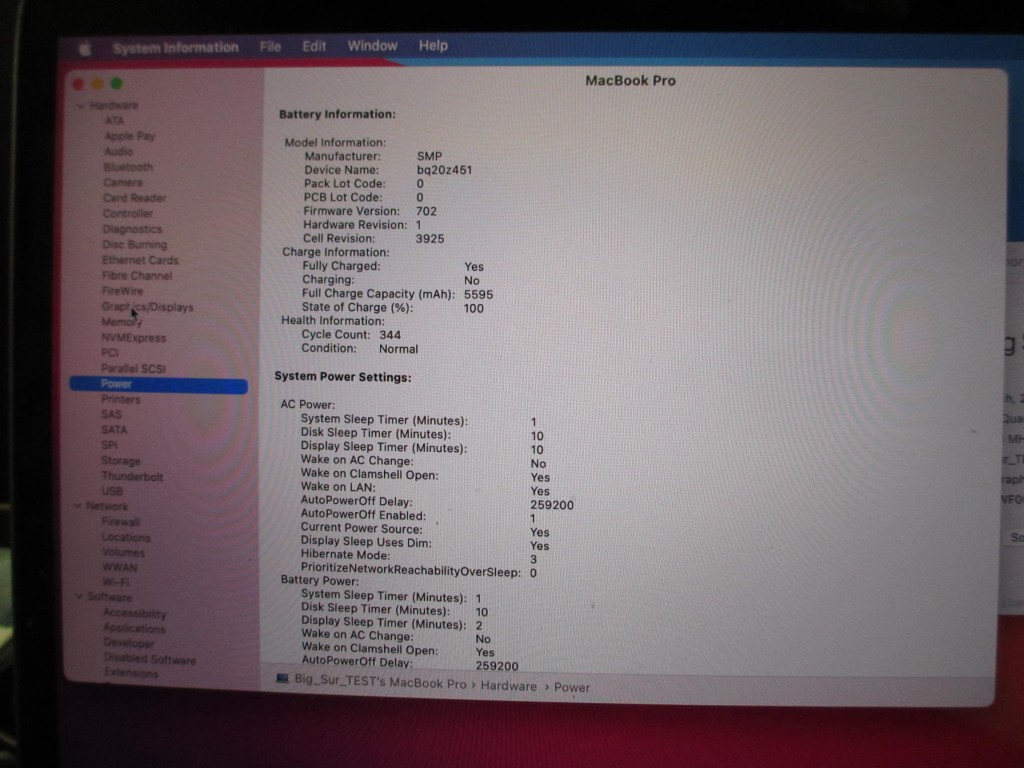This screenshot has height=768, width=1024.
Task: Select Locations under Network
Action: [126, 537]
